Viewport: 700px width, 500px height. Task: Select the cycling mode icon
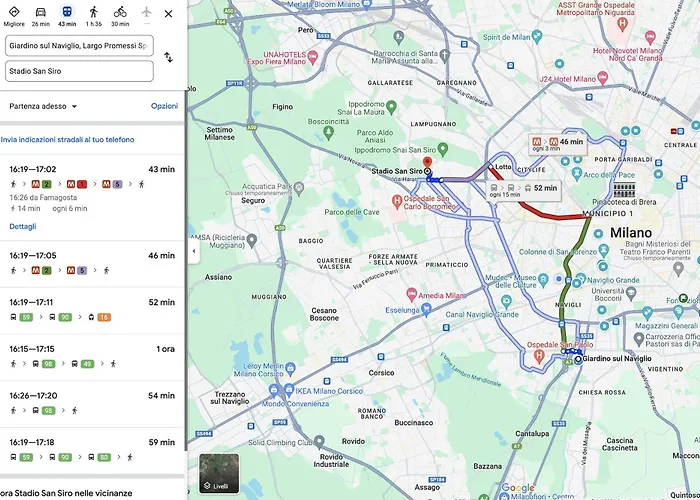[x=120, y=14]
